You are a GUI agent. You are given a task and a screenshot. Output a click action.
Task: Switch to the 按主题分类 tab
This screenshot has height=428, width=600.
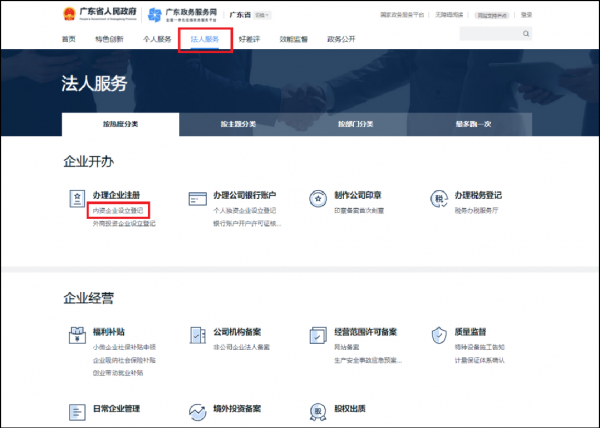click(x=238, y=124)
